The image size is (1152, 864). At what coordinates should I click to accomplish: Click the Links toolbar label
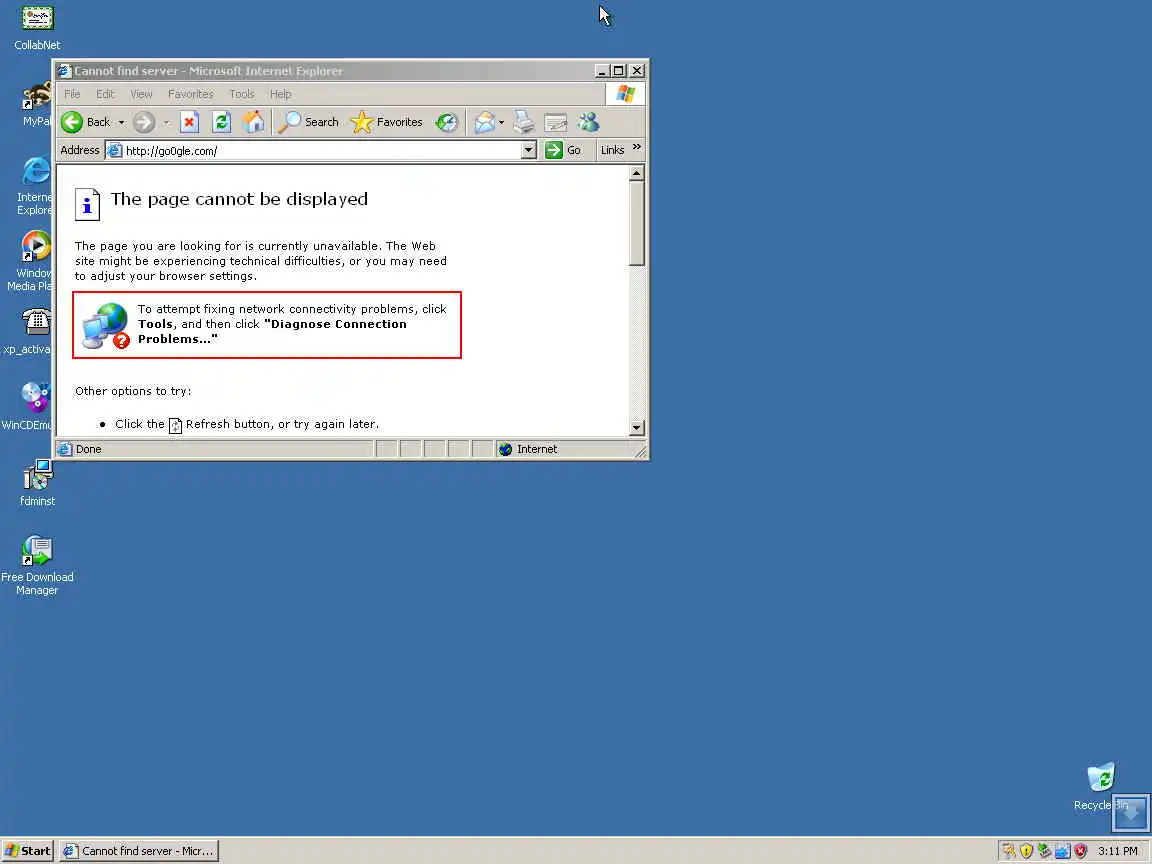click(612, 151)
